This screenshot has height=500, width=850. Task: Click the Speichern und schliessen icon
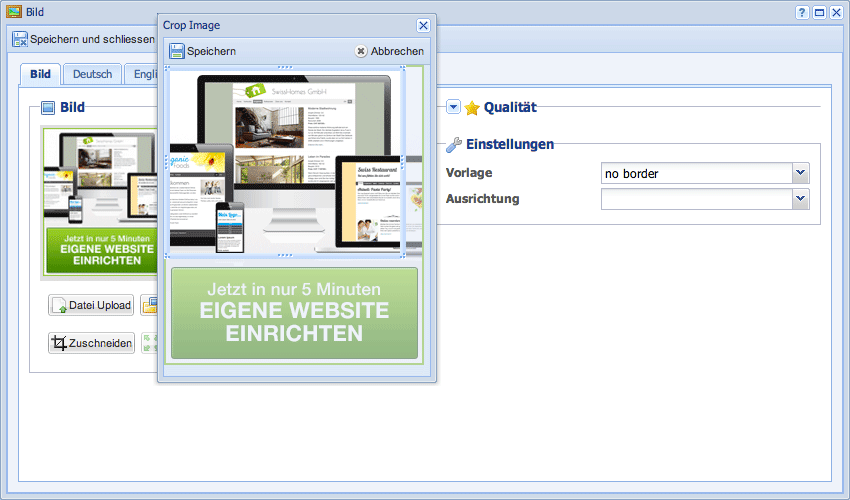coord(20,40)
